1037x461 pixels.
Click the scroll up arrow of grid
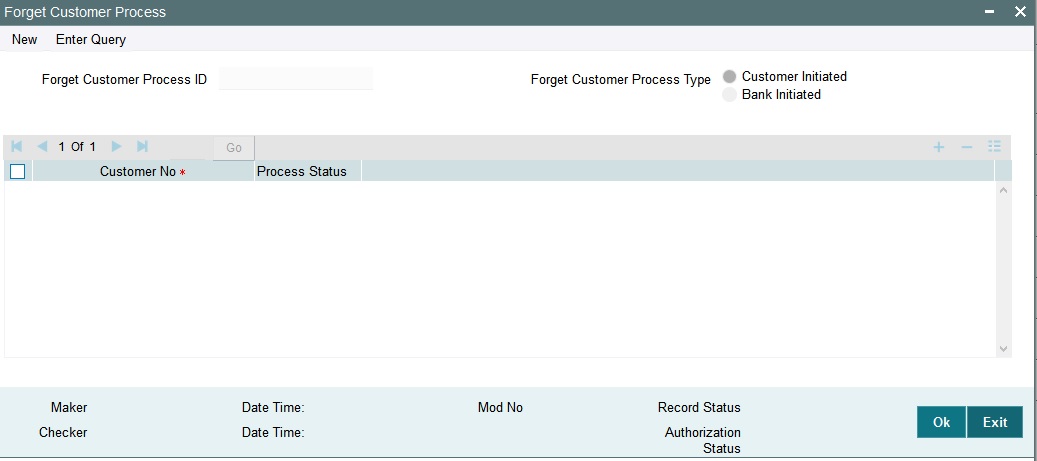click(x=1003, y=190)
